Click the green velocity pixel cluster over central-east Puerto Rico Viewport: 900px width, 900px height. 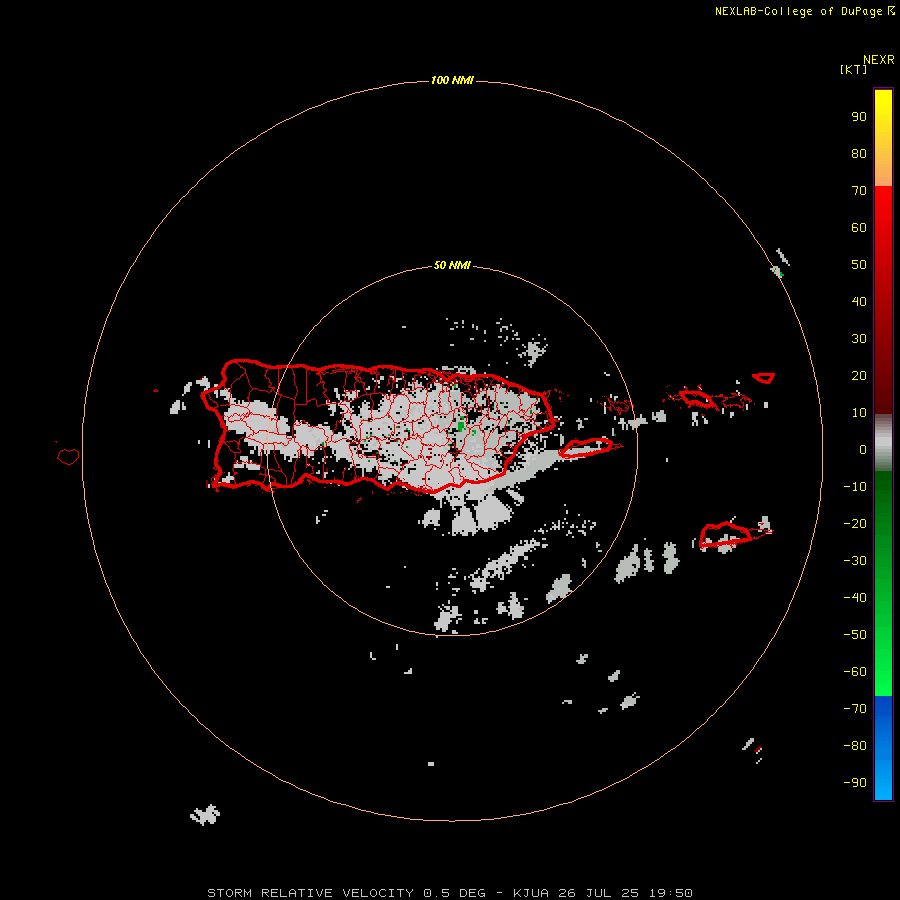coord(460,426)
